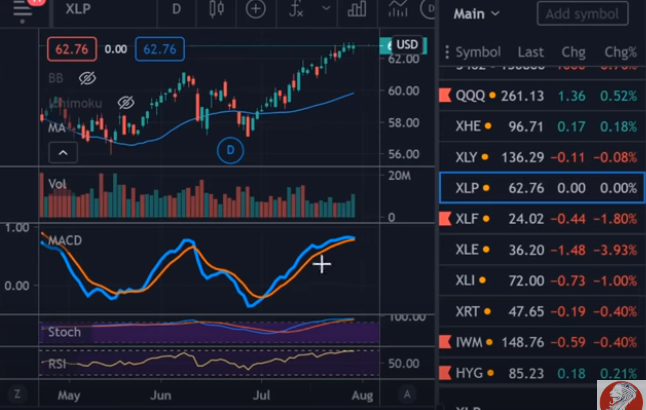
Task: Click the compare or add symbol plus icon
Action: (255, 9)
